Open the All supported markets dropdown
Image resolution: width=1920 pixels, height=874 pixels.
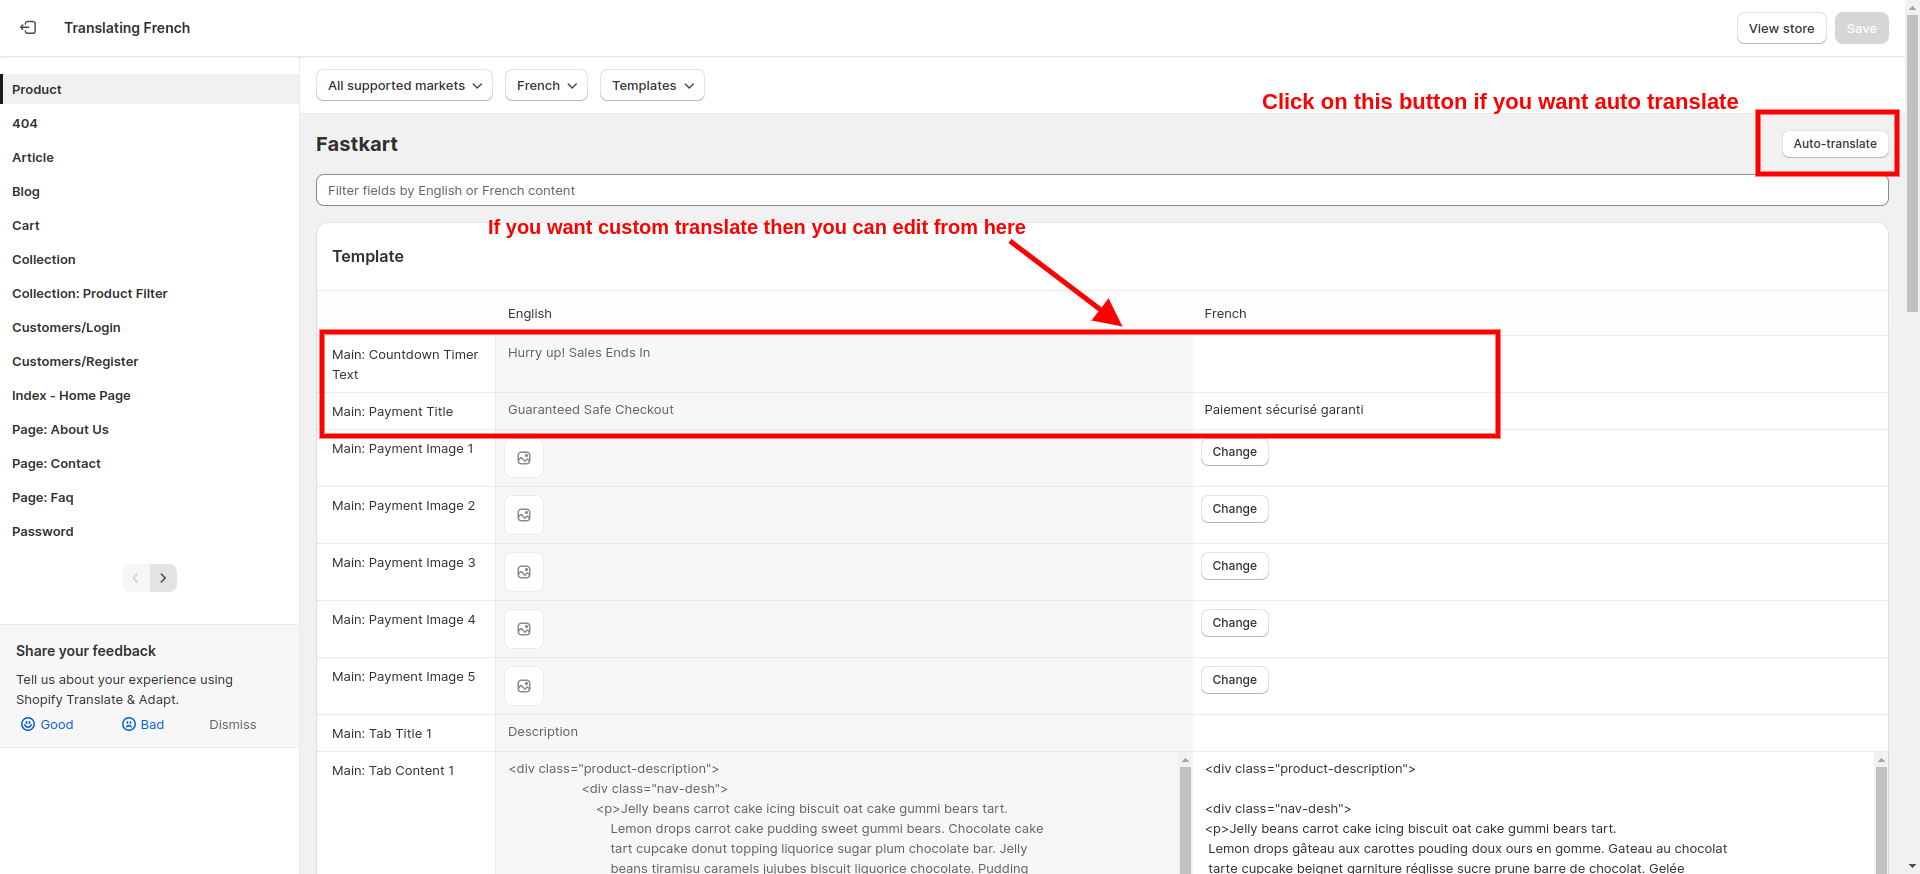click(x=404, y=85)
